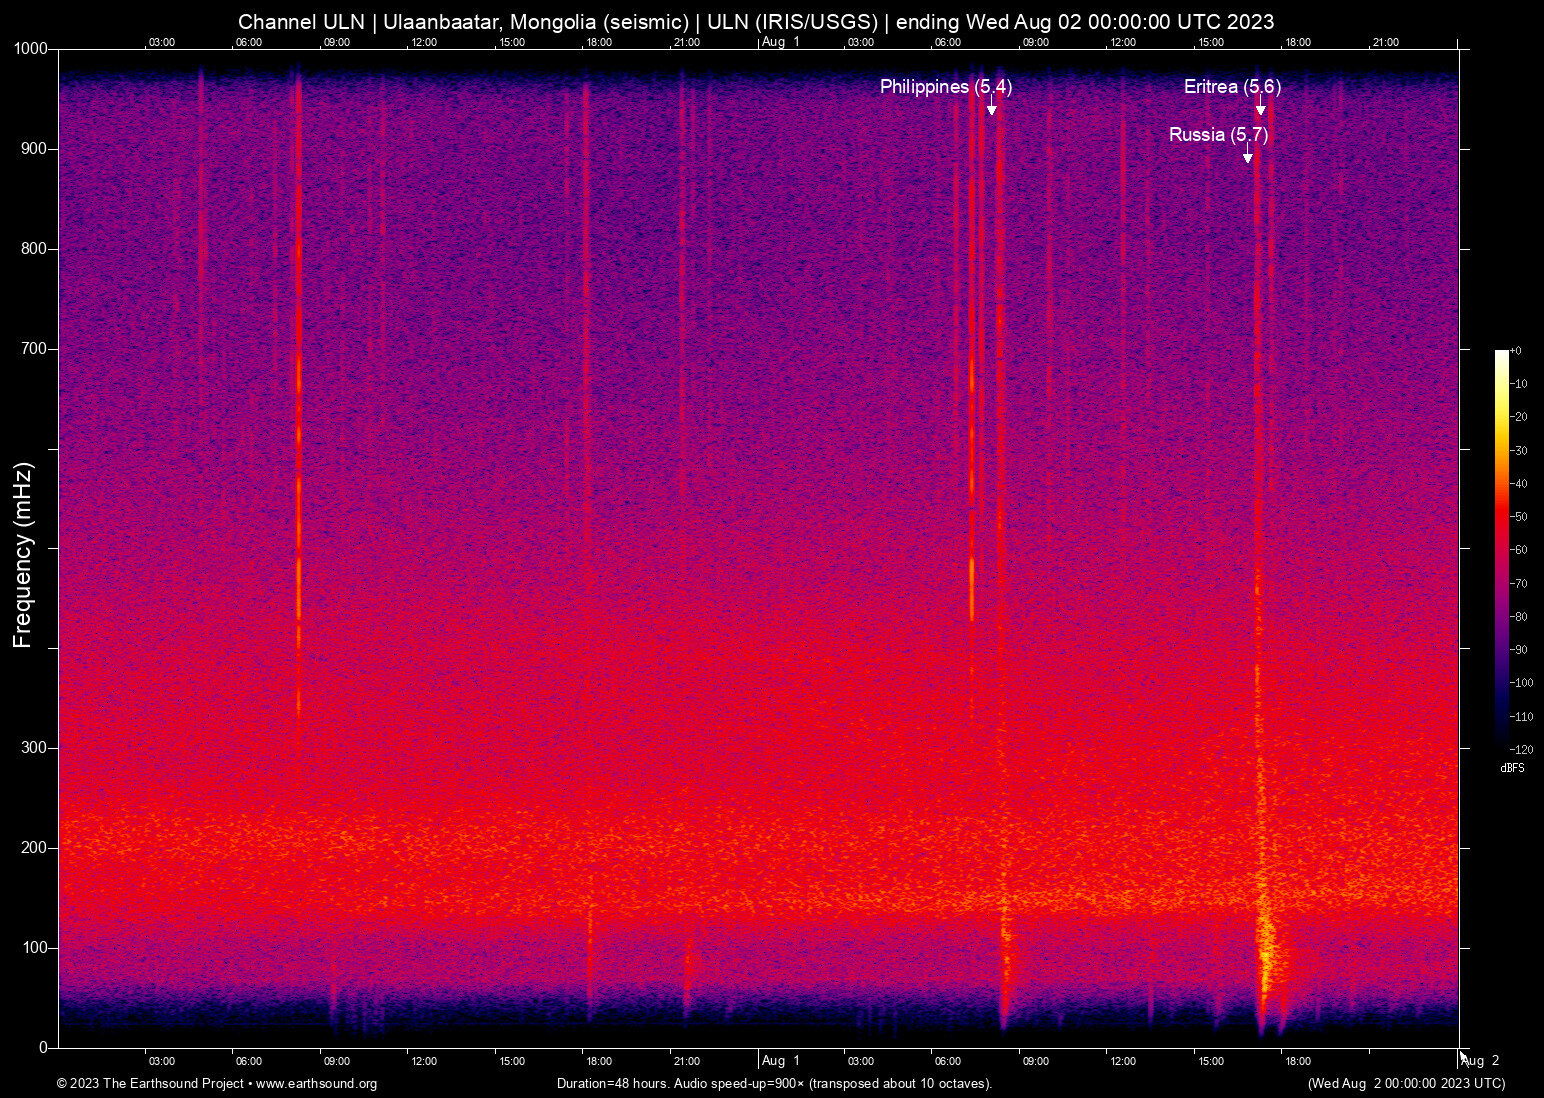
Task: Click the dBFS label under the color scale
Action: click(1513, 768)
